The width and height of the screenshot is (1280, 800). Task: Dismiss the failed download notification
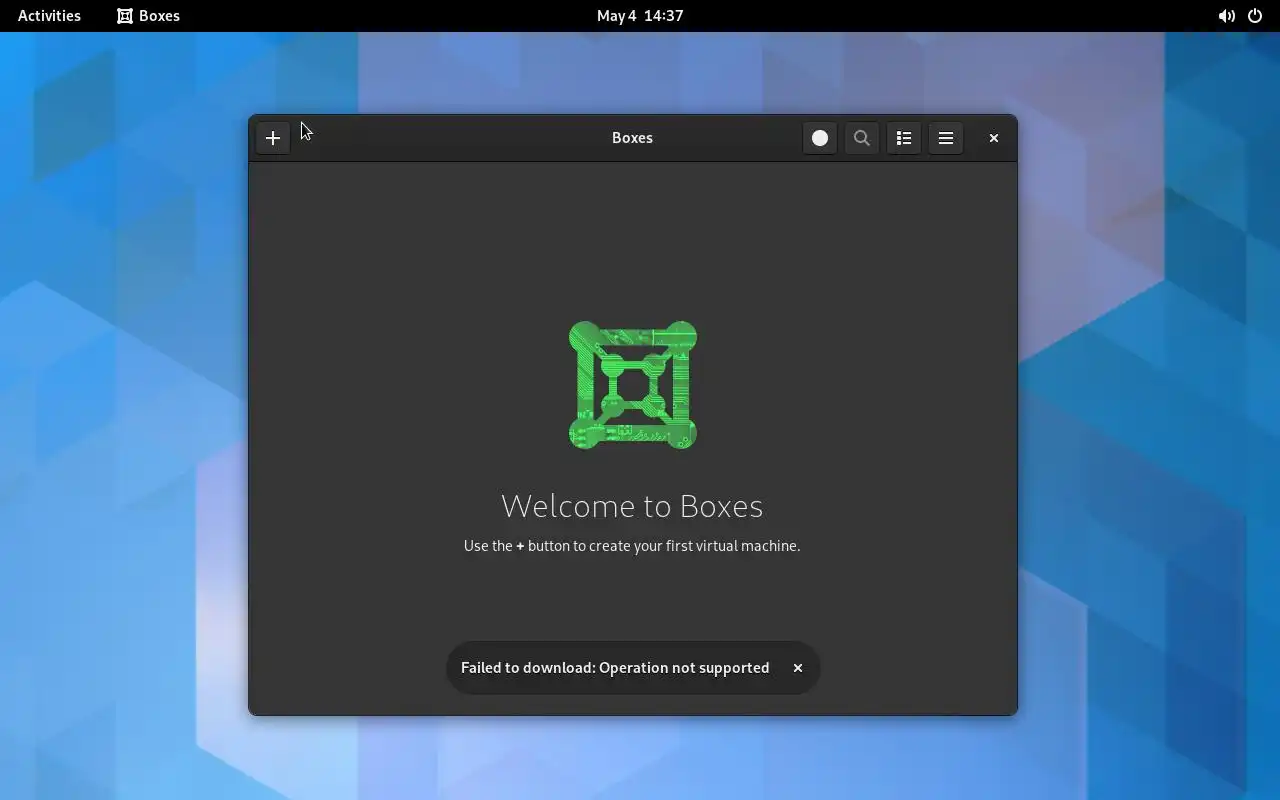798,668
